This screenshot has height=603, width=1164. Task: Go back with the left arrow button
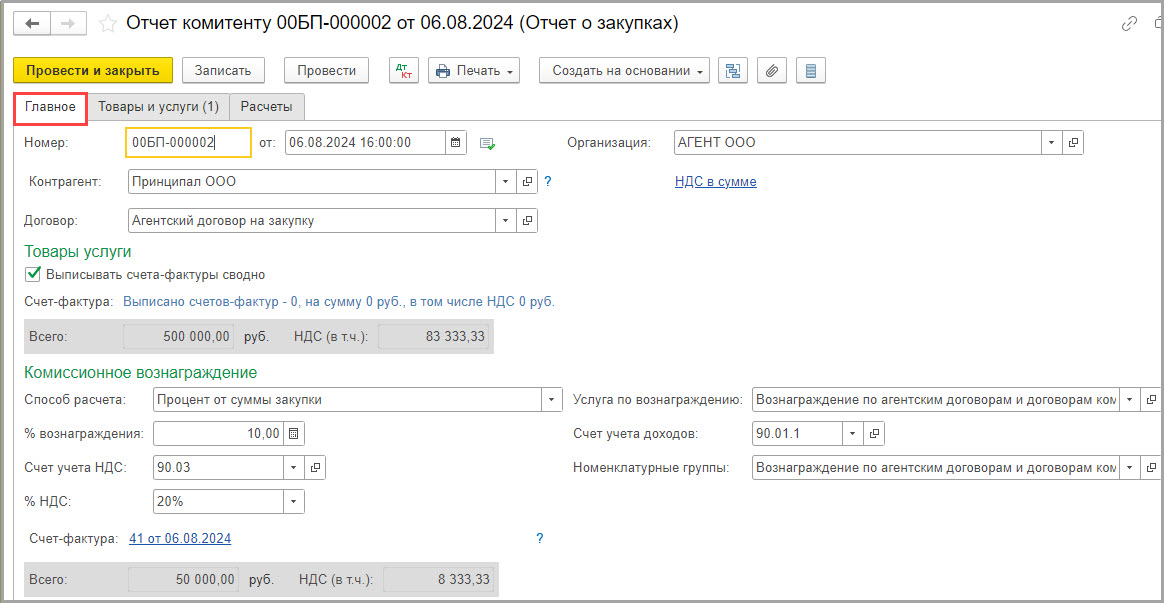click(32, 24)
